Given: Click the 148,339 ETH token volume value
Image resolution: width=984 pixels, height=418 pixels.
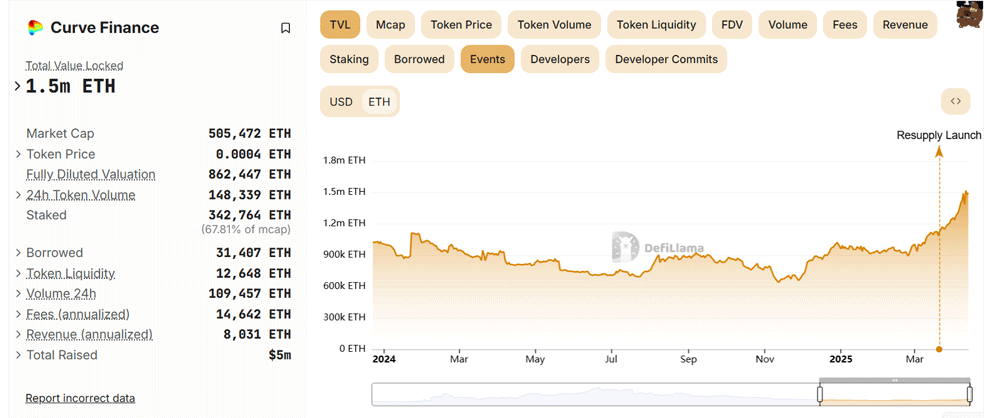Looking at the screenshot, I should pos(250,195).
